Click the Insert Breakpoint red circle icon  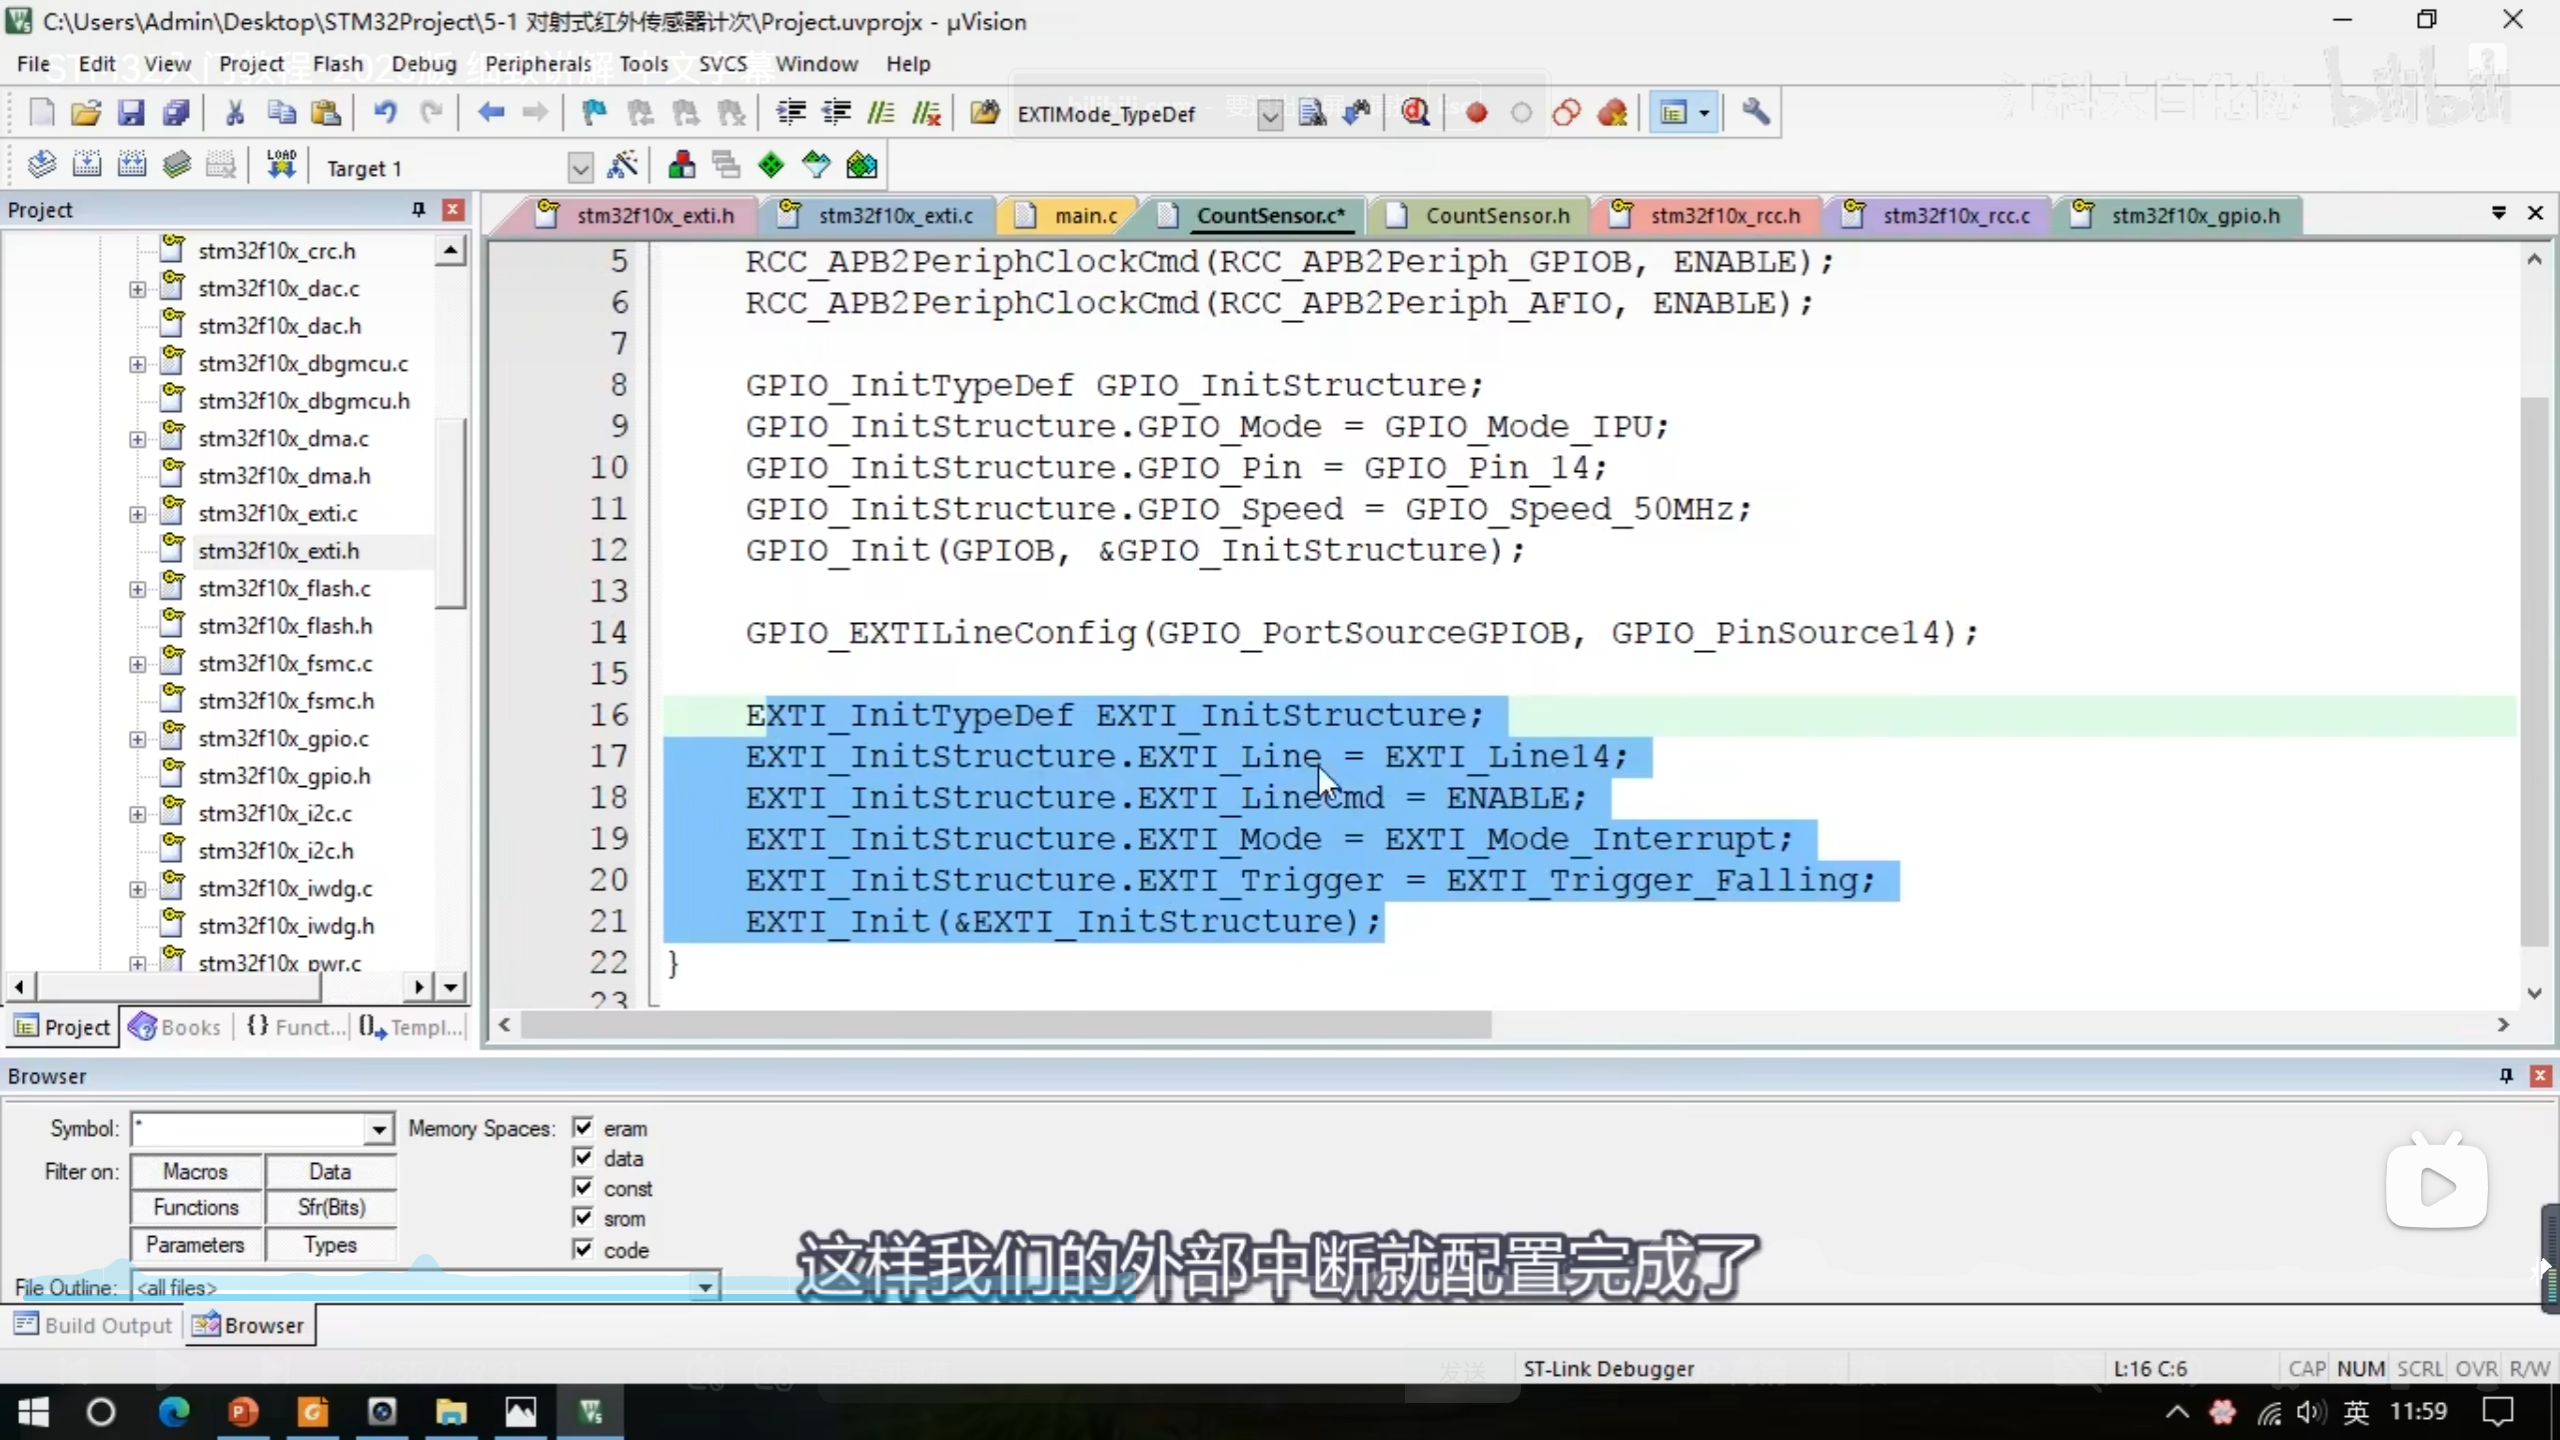tap(1476, 113)
